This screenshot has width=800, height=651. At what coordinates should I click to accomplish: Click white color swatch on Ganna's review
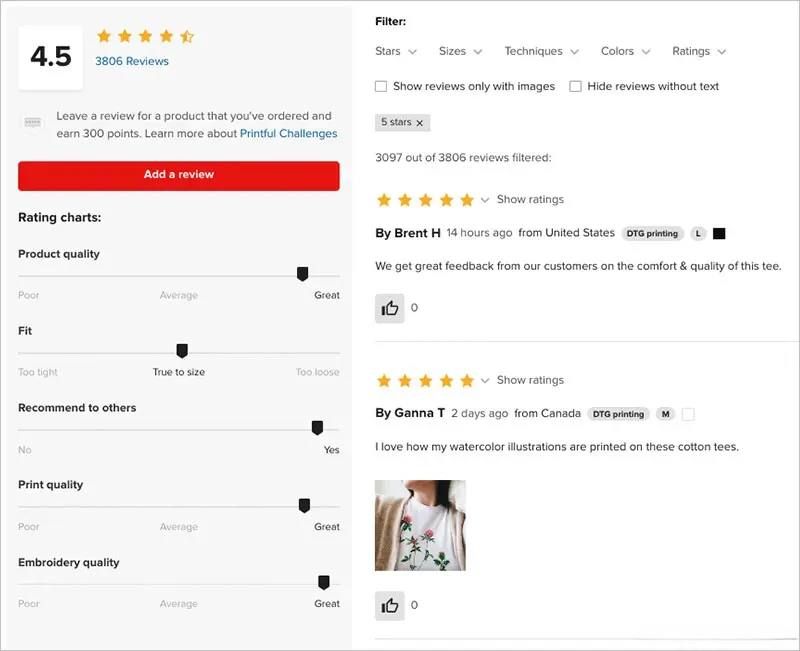click(688, 414)
